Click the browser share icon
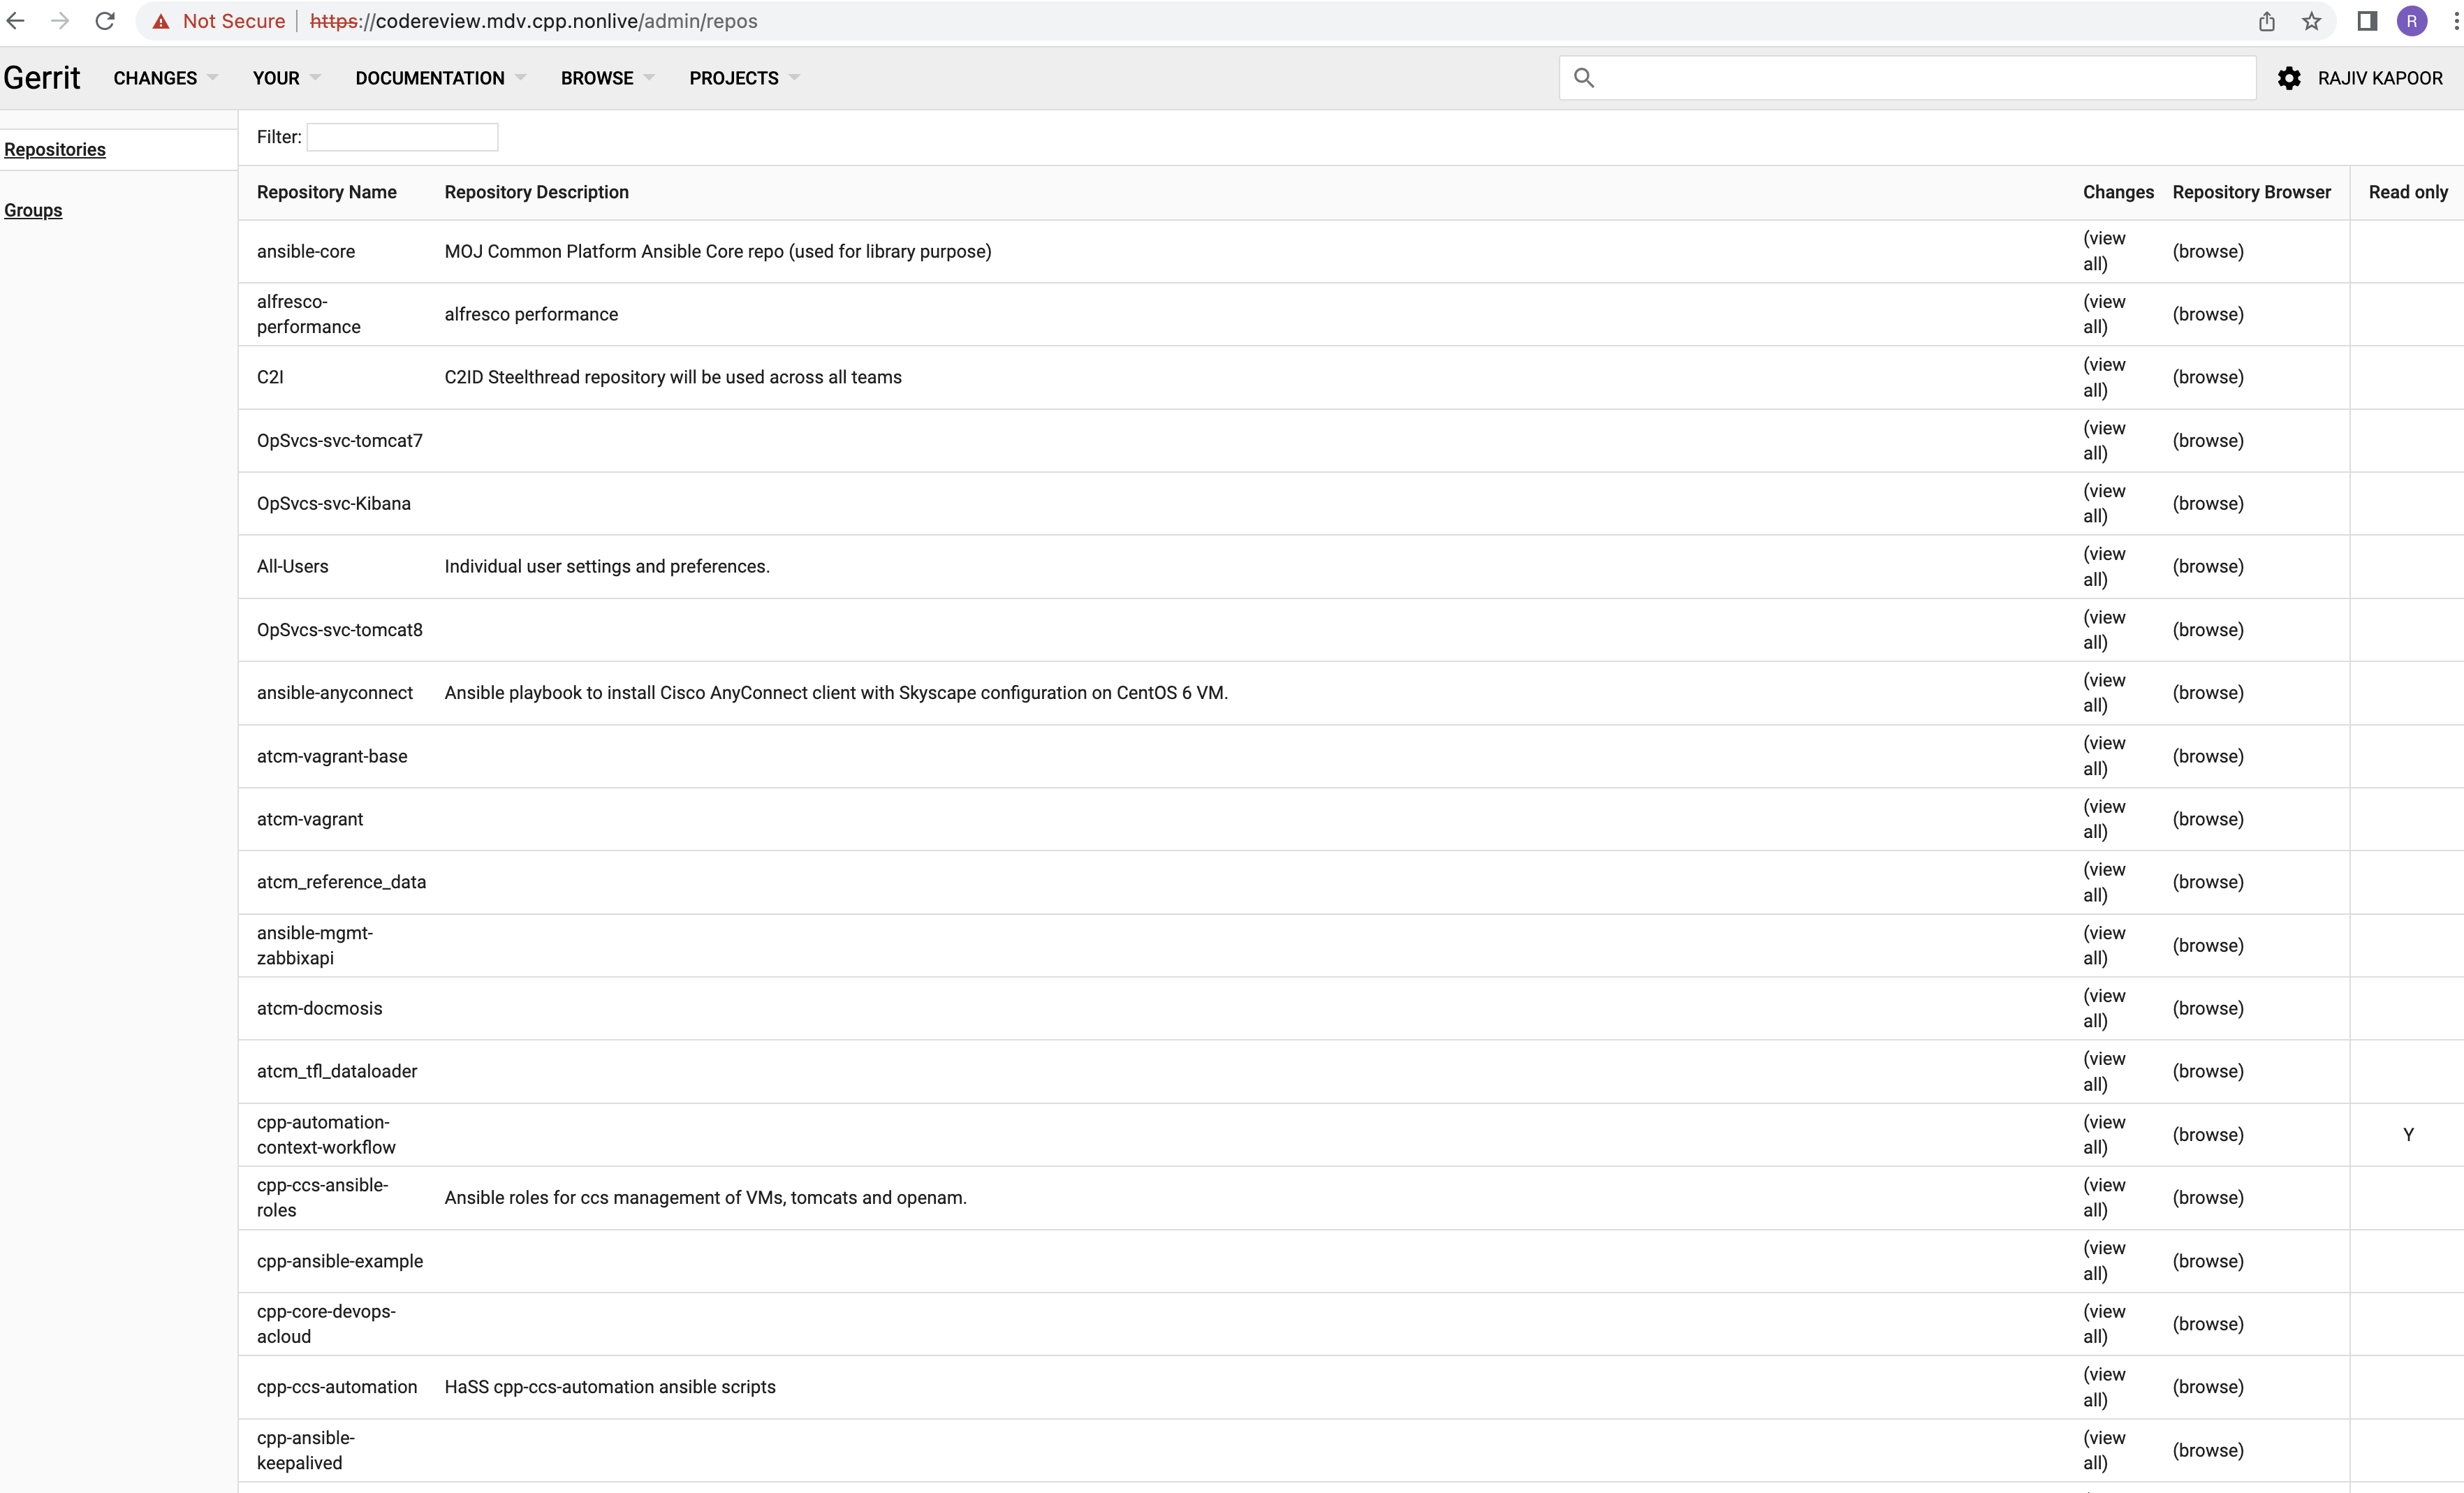The height and width of the screenshot is (1493, 2464). click(x=2266, y=20)
